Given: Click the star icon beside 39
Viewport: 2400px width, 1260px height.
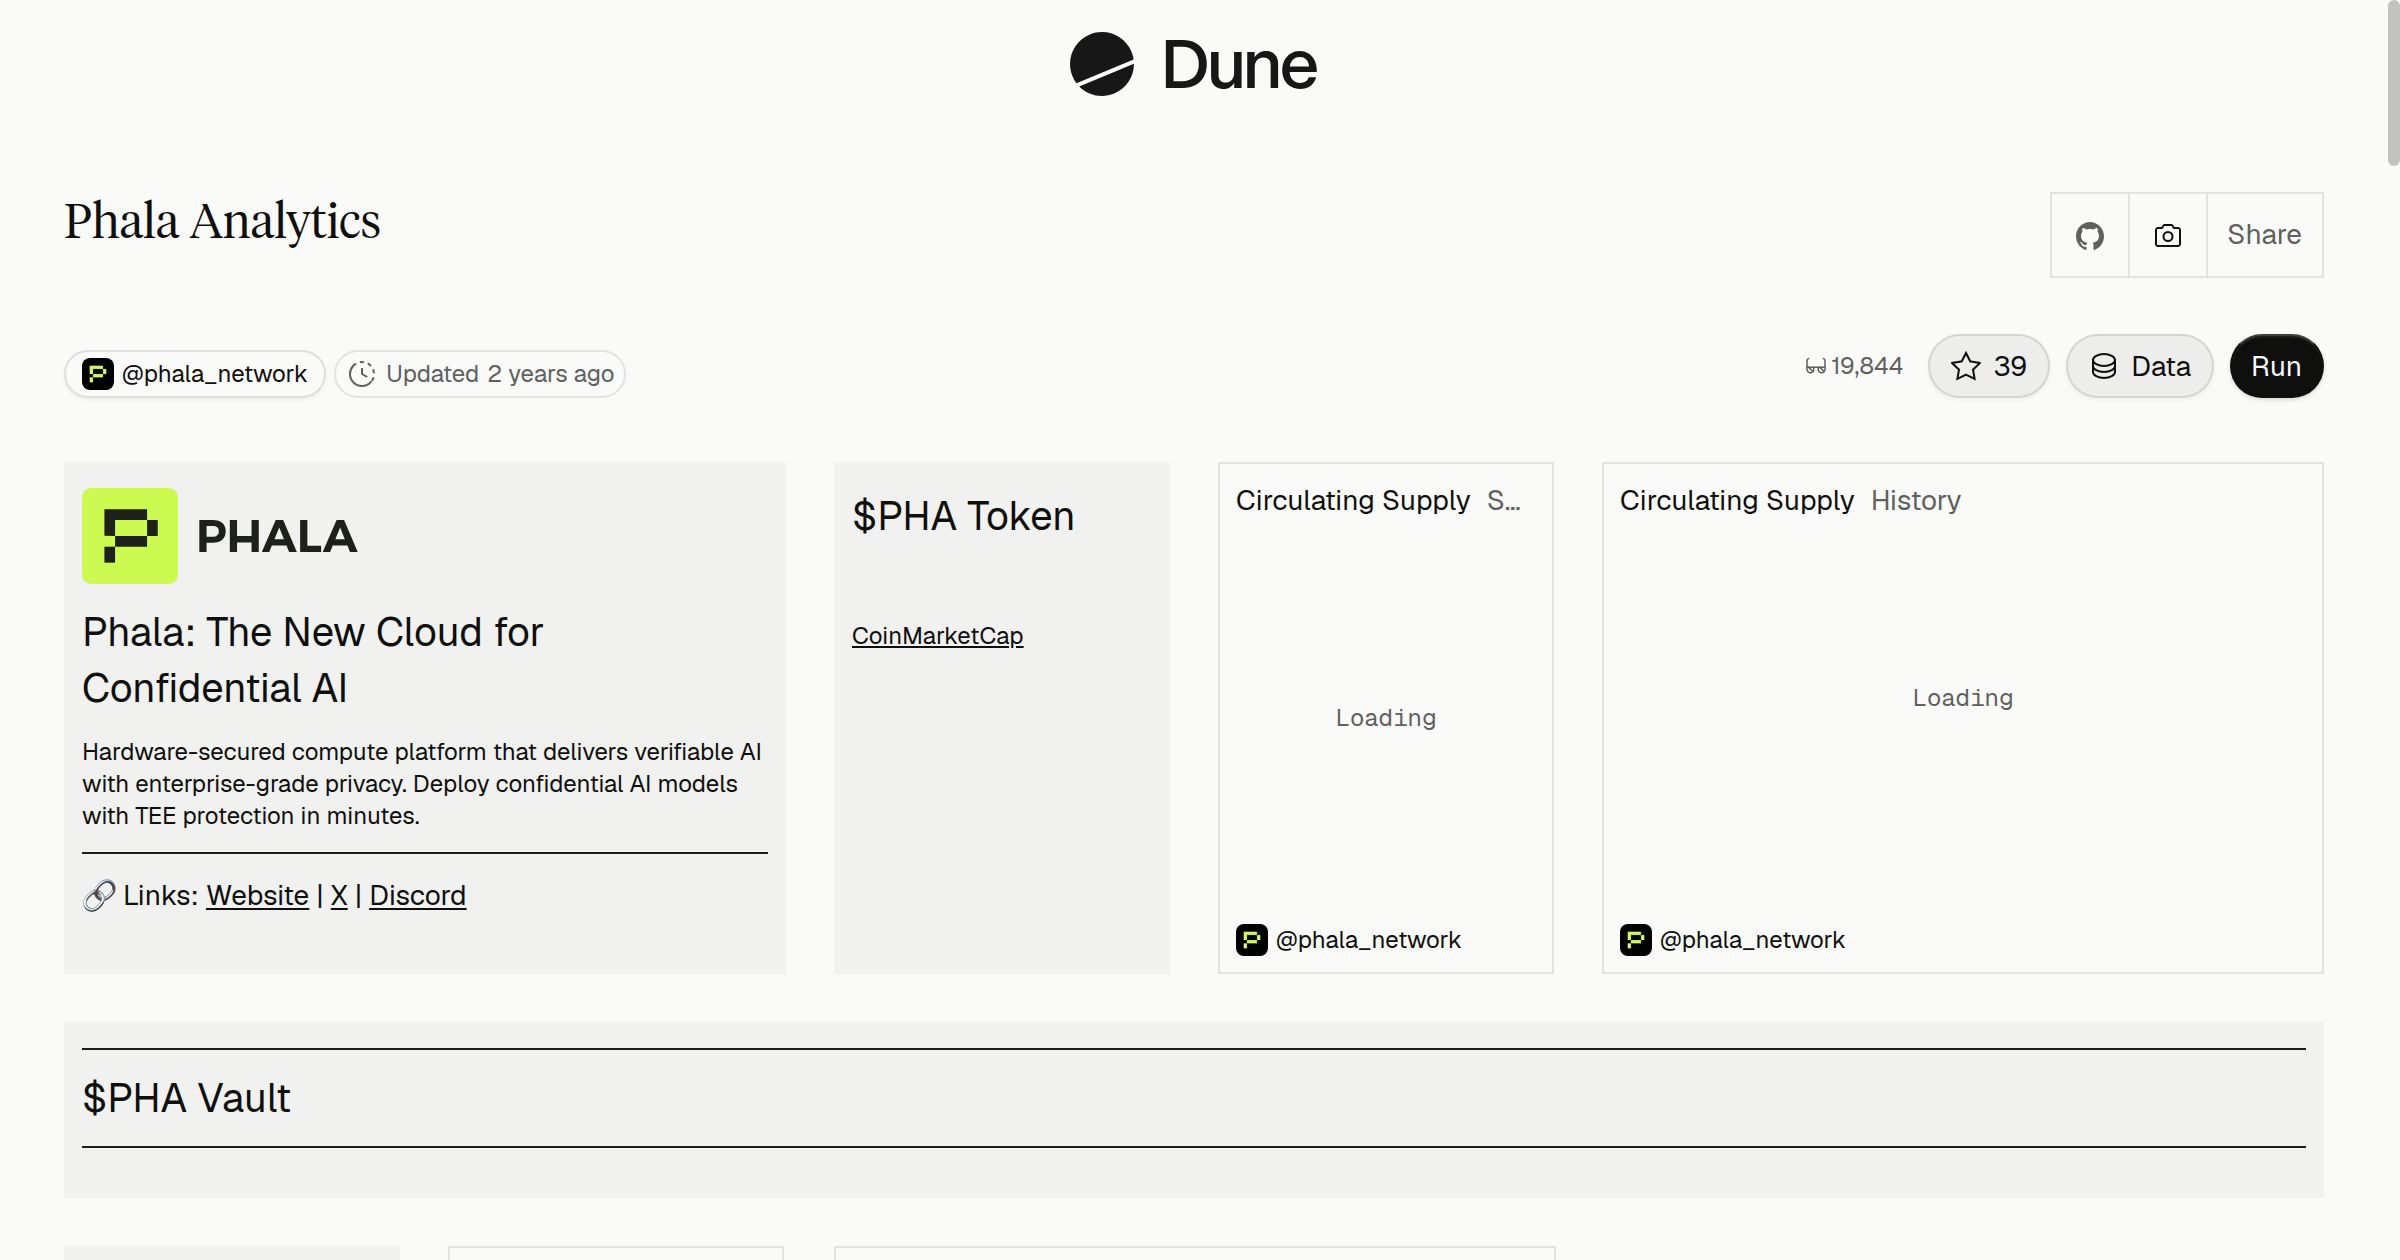Looking at the screenshot, I should [x=1965, y=366].
